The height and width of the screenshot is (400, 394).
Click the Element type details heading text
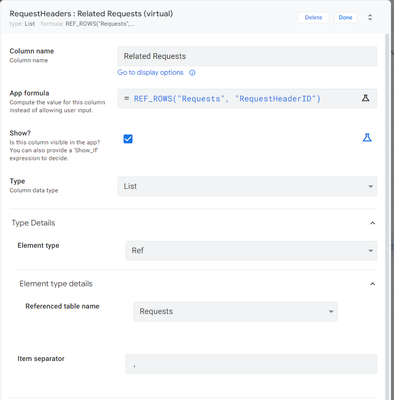pos(56,284)
